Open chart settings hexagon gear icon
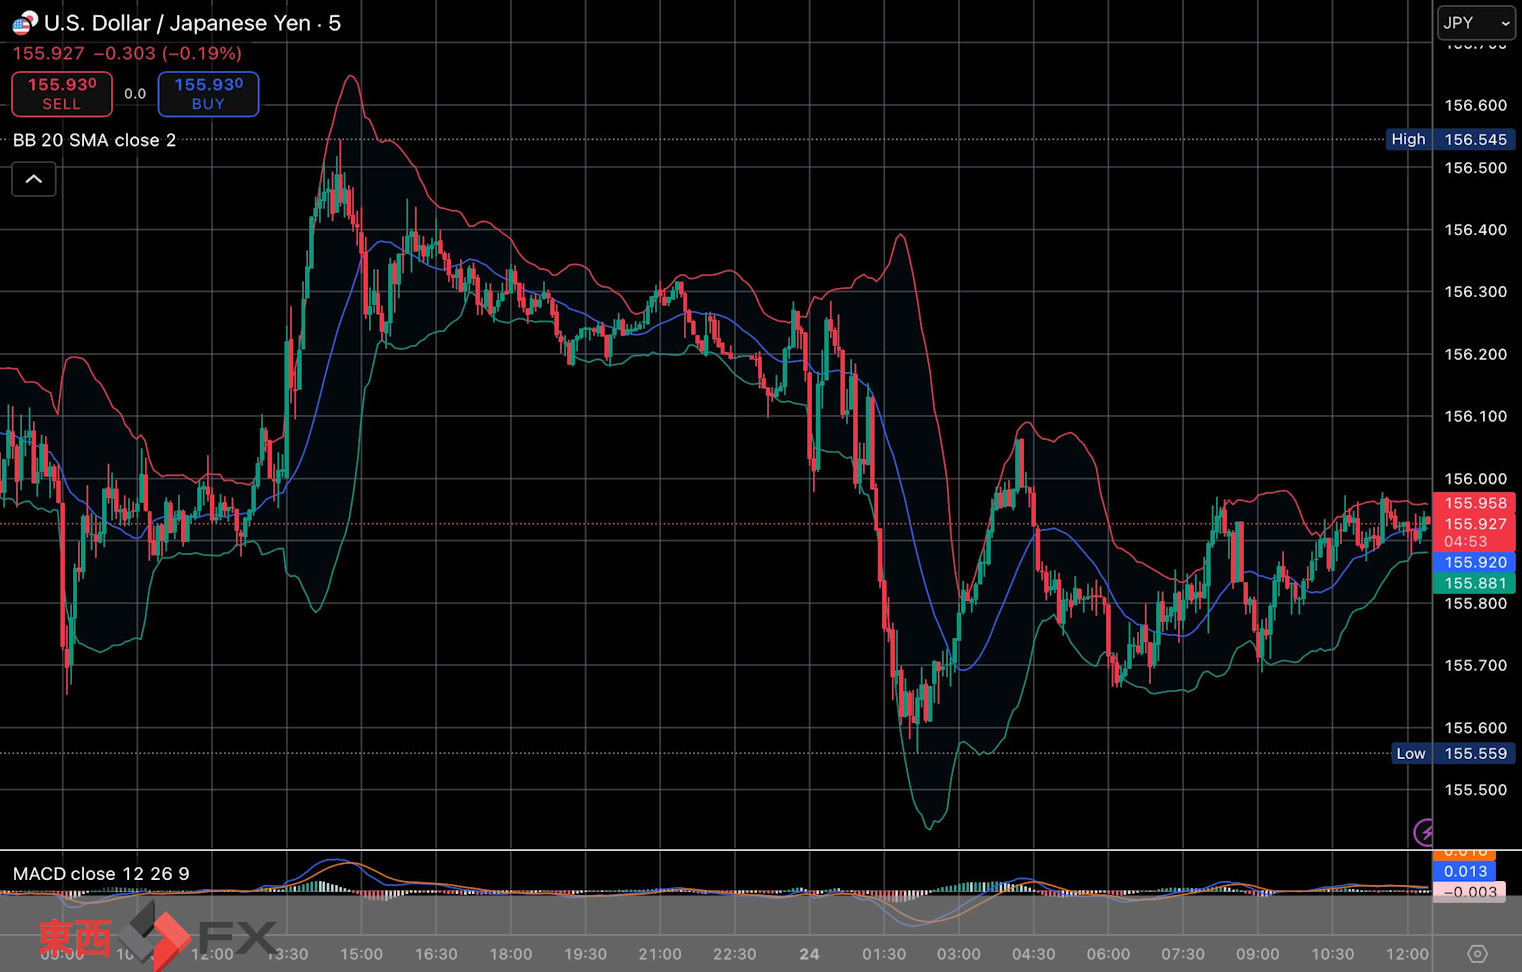The height and width of the screenshot is (972, 1522). coord(1476,954)
